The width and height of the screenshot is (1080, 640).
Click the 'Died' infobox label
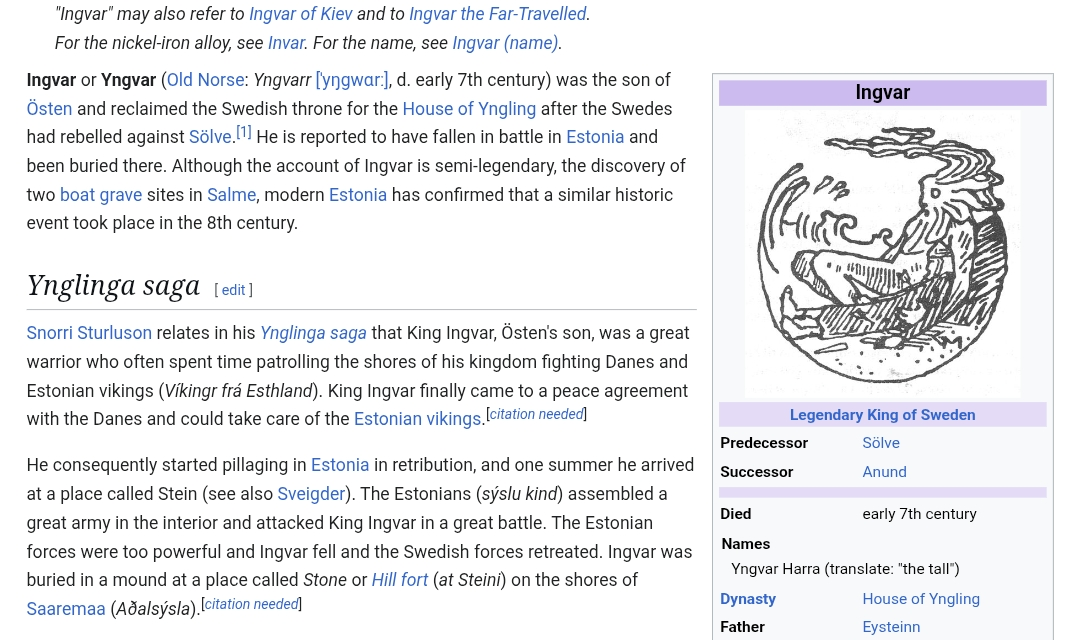click(736, 514)
